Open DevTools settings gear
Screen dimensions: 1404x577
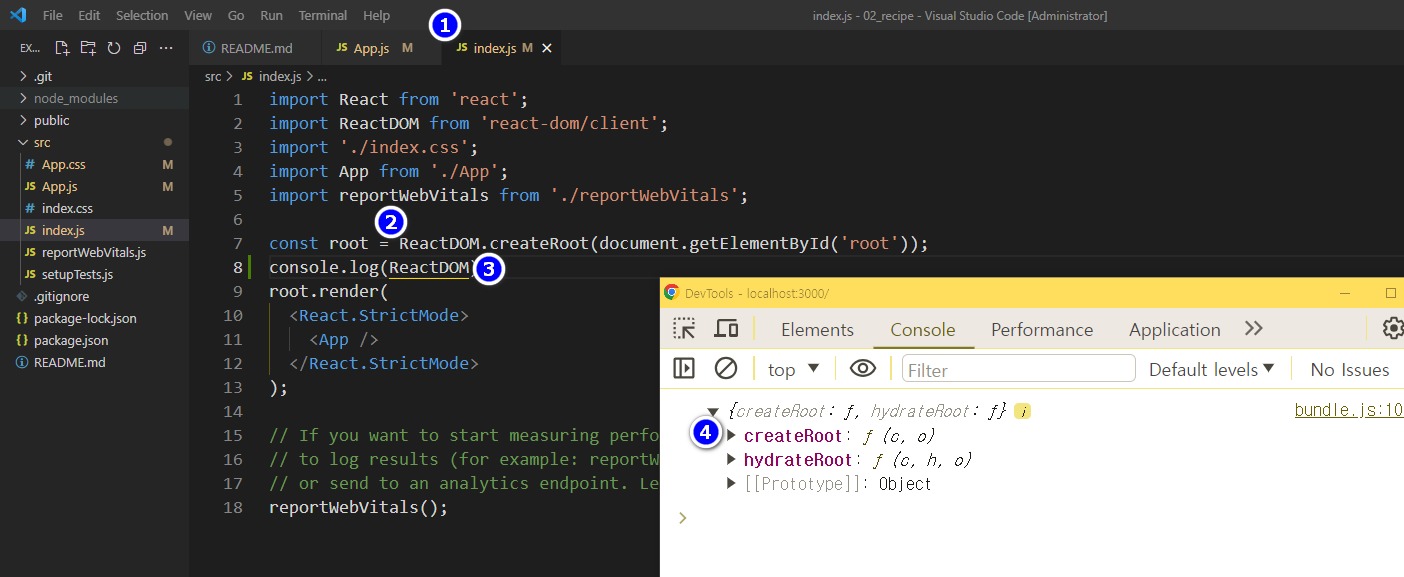click(1392, 329)
